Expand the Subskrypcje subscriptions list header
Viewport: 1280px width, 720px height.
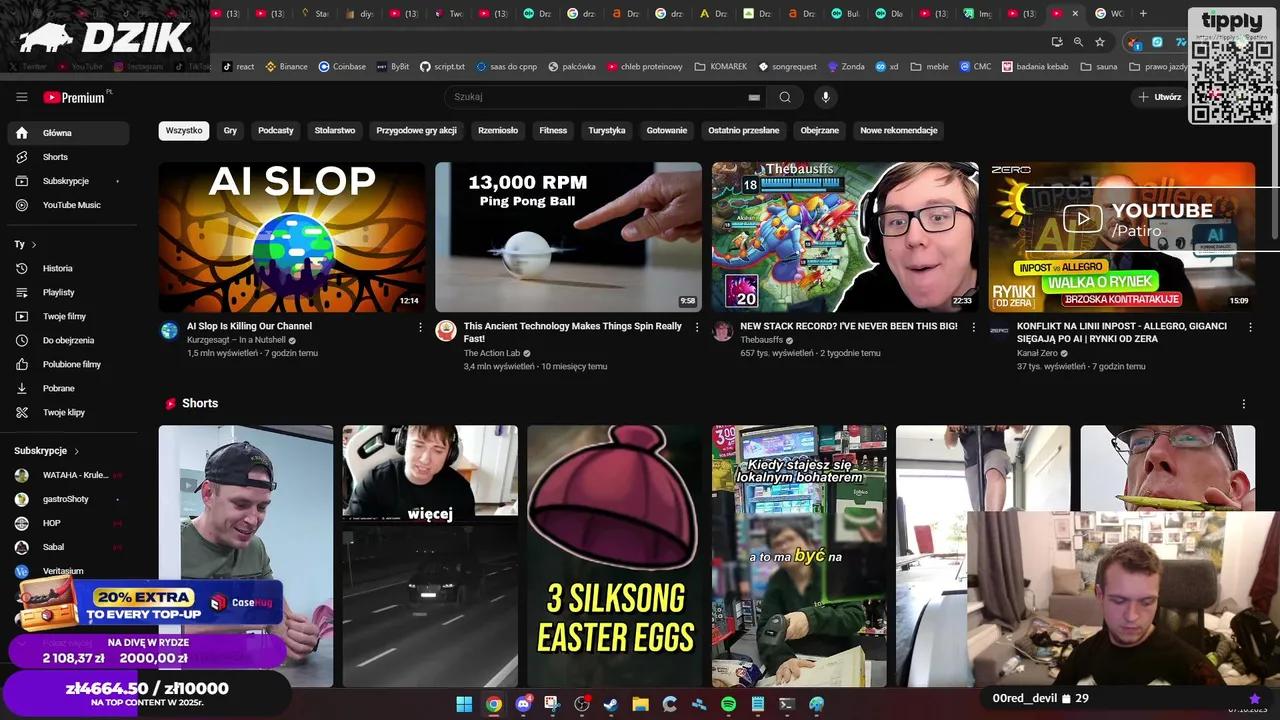(x=47, y=451)
